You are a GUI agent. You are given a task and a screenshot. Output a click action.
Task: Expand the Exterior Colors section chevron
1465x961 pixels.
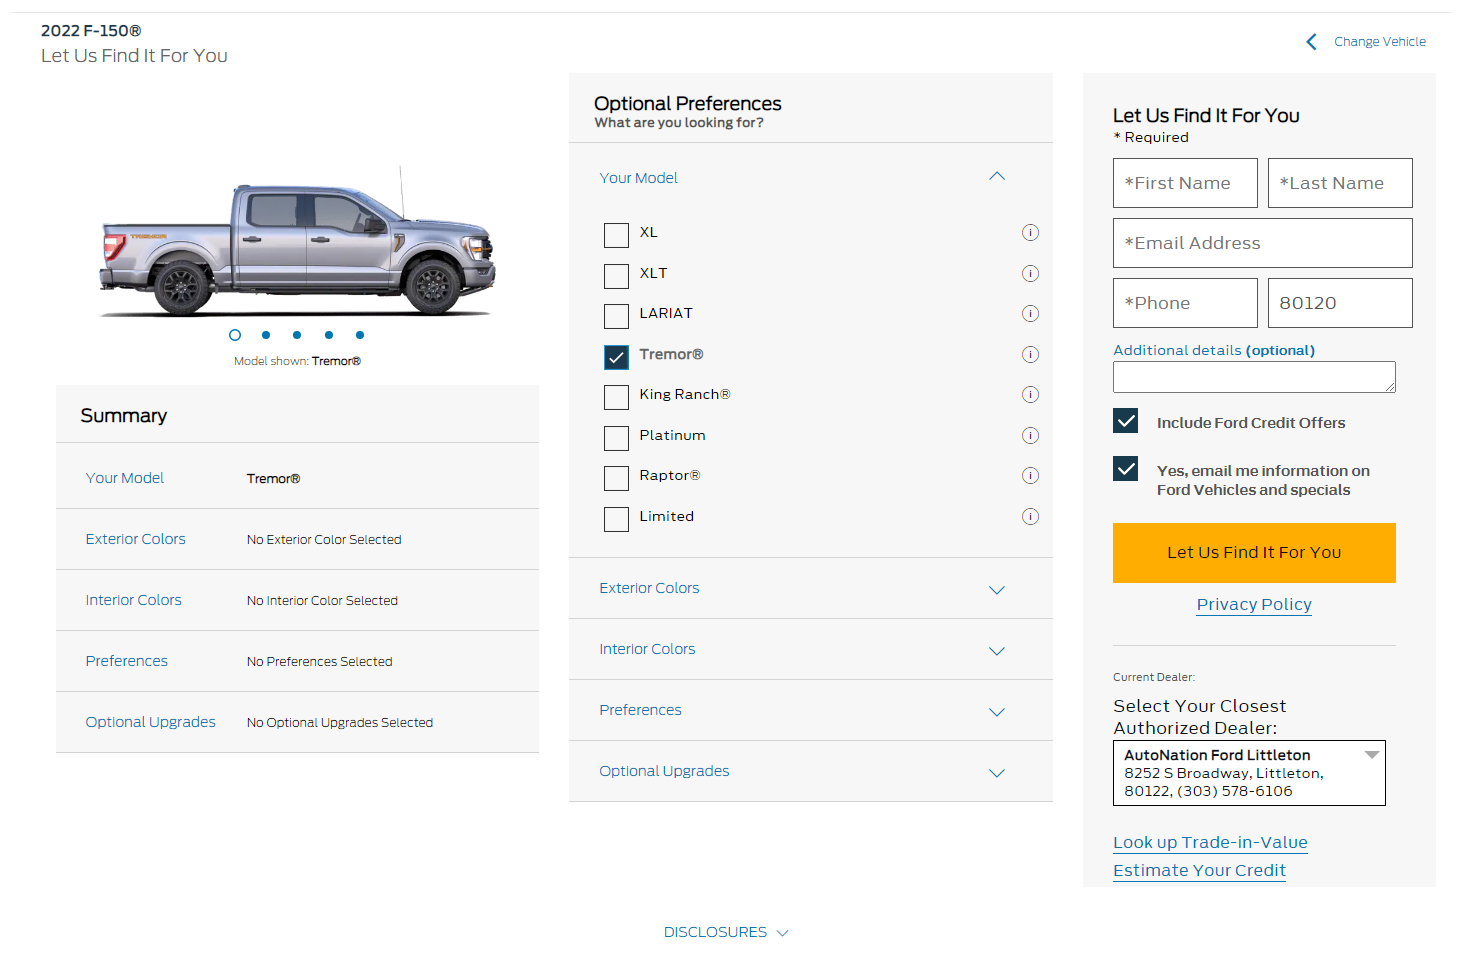(997, 590)
